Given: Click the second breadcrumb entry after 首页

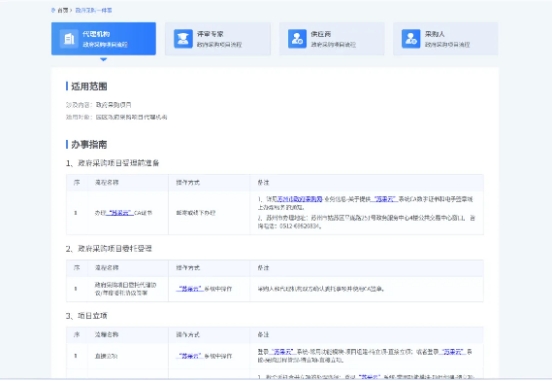Looking at the screenshot, I should (94, 10).
